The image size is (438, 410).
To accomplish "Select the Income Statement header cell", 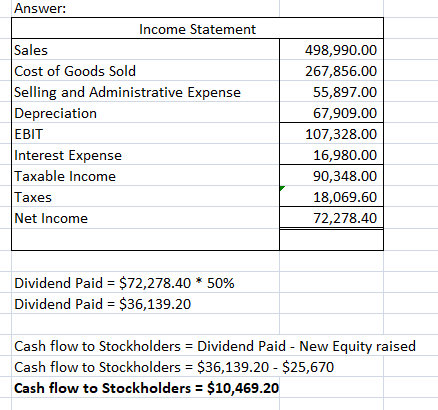I will 197,29.
